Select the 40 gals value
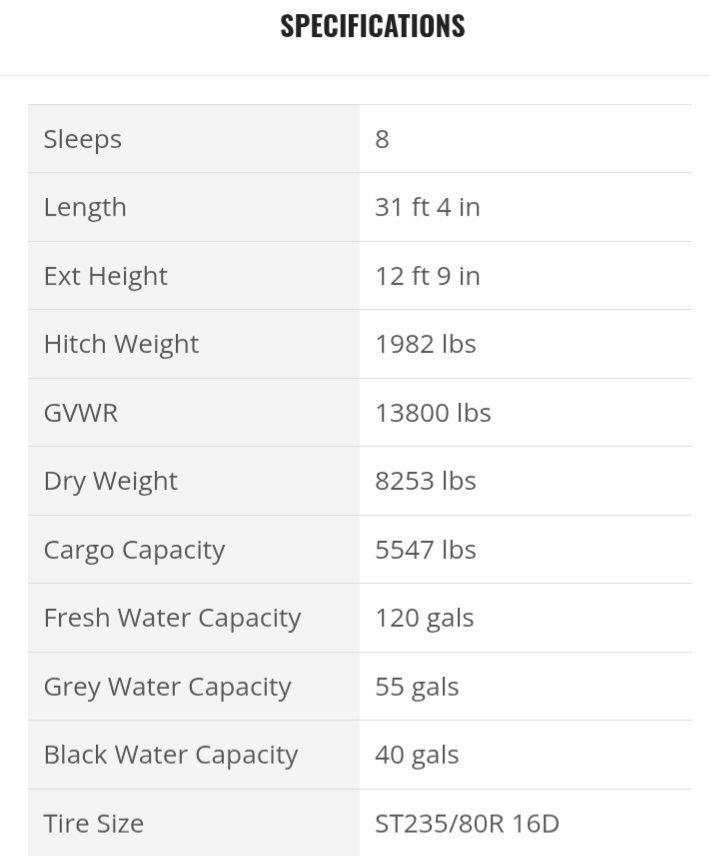This screenshot has height=856, width=710. pos(417,755)
